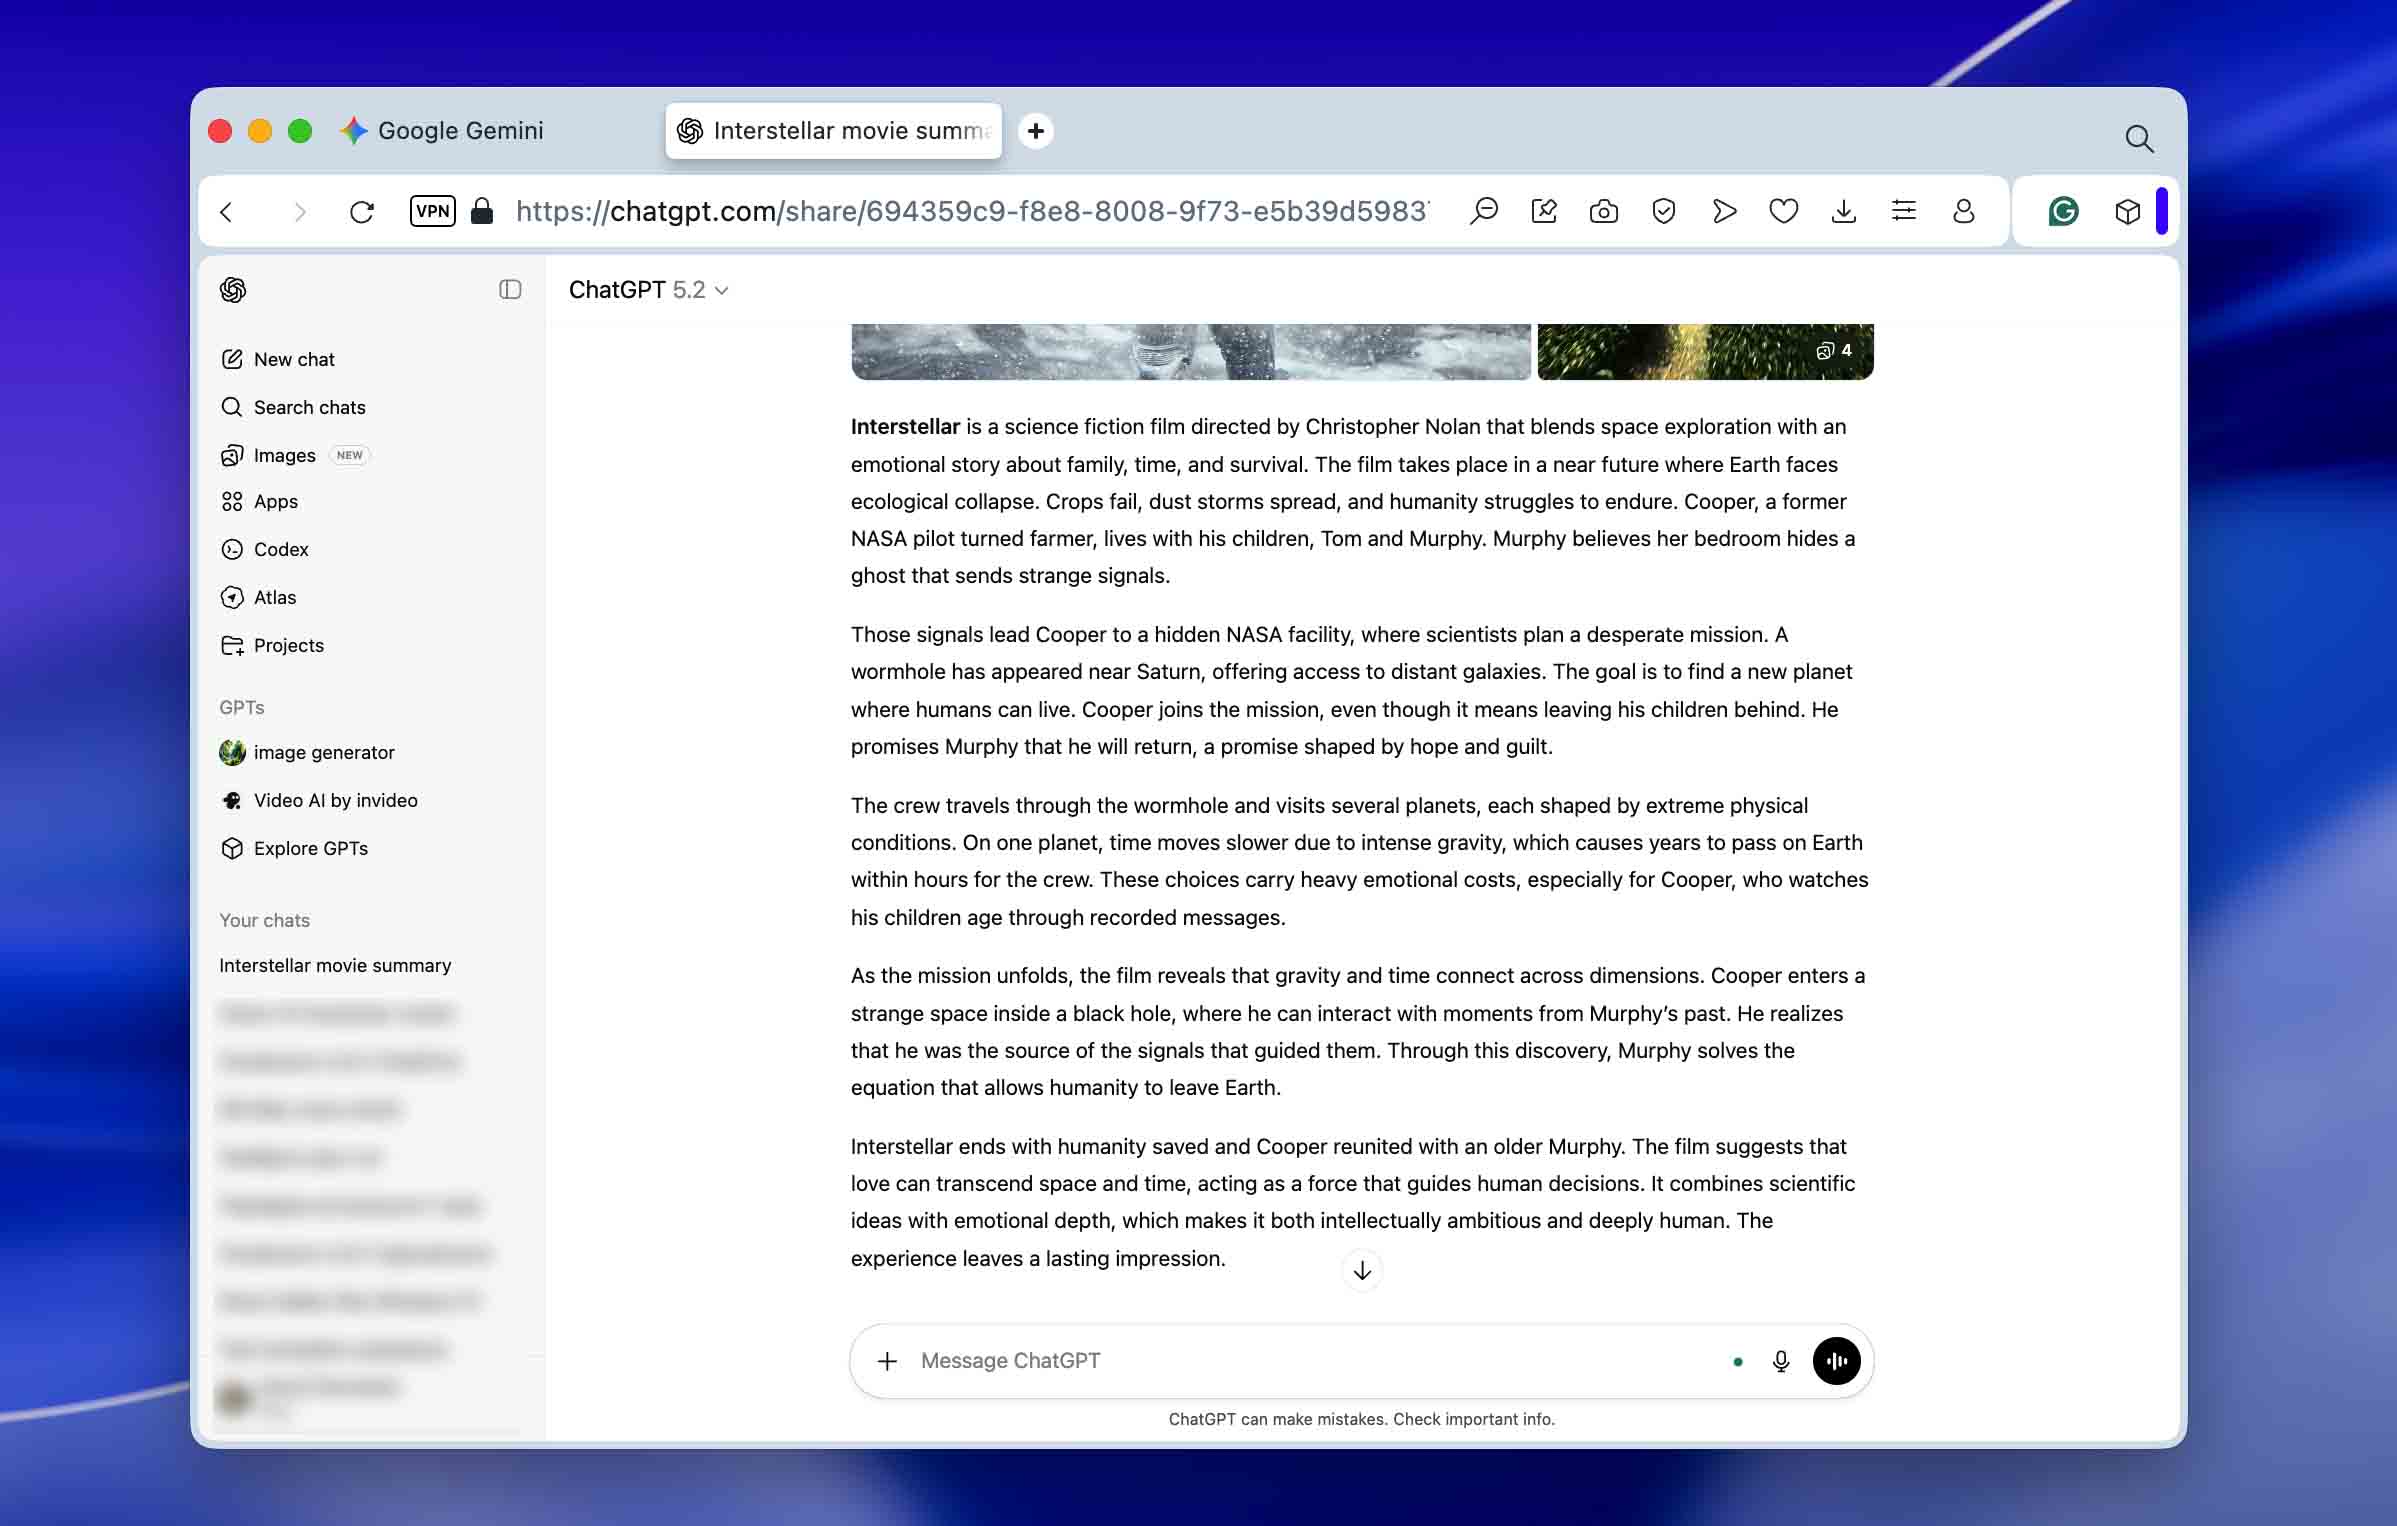Reload the page with refresh icon
The height and width of the screenshot is (1526, 2397).
point(362,211)
